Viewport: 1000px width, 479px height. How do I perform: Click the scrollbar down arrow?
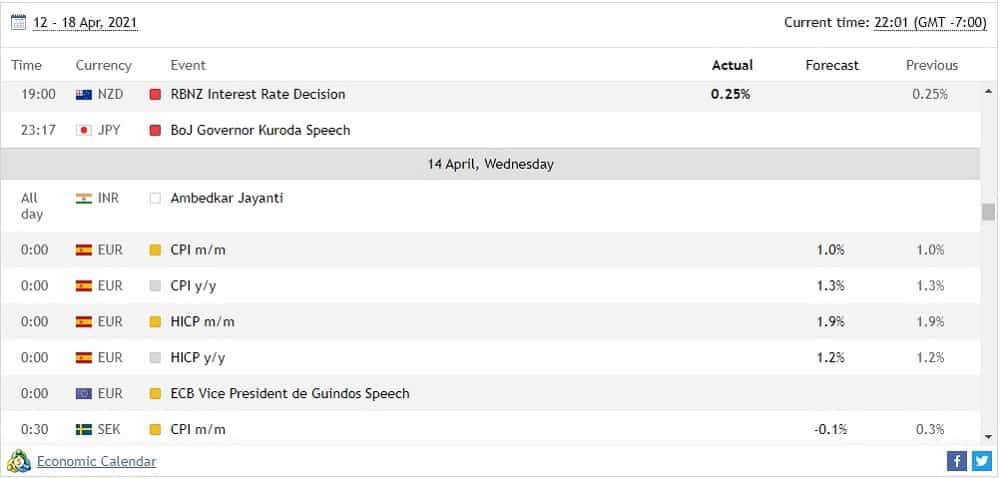[x=989, y=437]
